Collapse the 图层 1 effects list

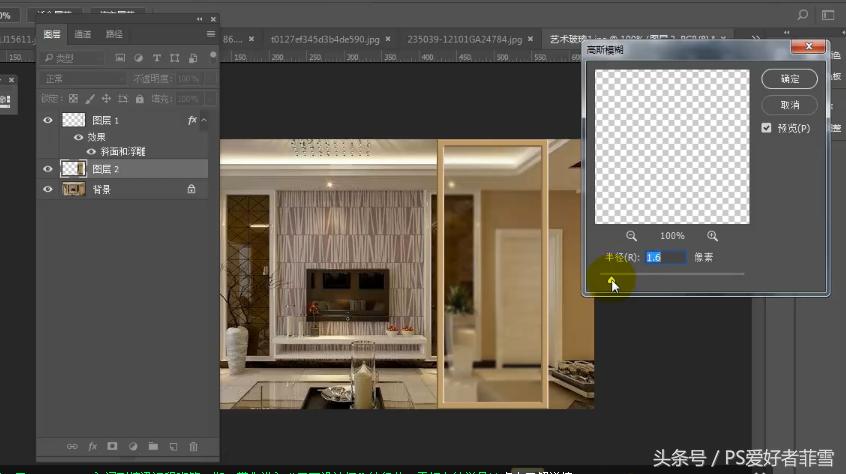(x=204, y=120)
